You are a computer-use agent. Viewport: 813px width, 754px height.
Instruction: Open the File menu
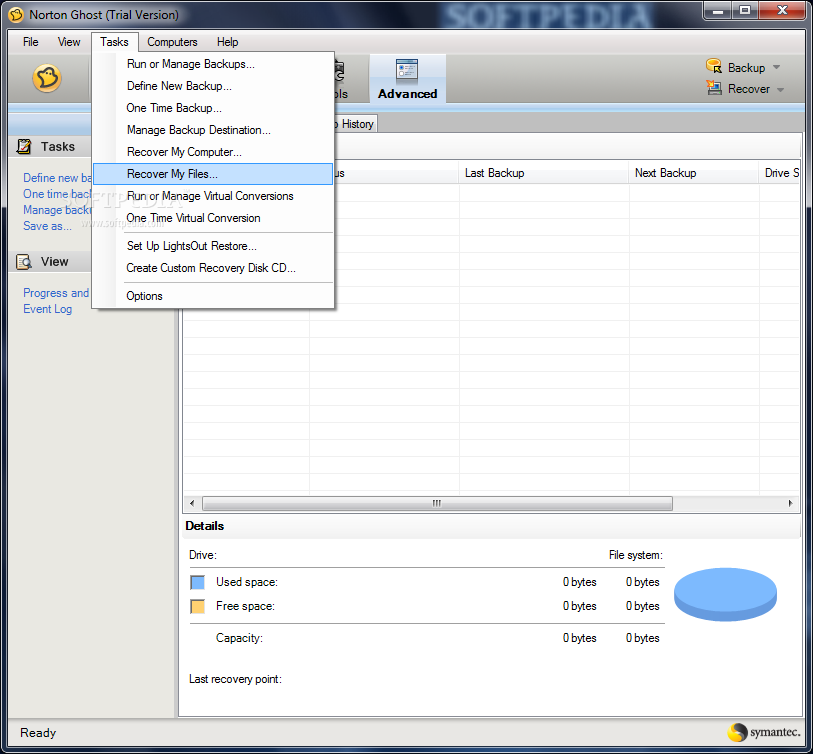[x=31, y=42]
